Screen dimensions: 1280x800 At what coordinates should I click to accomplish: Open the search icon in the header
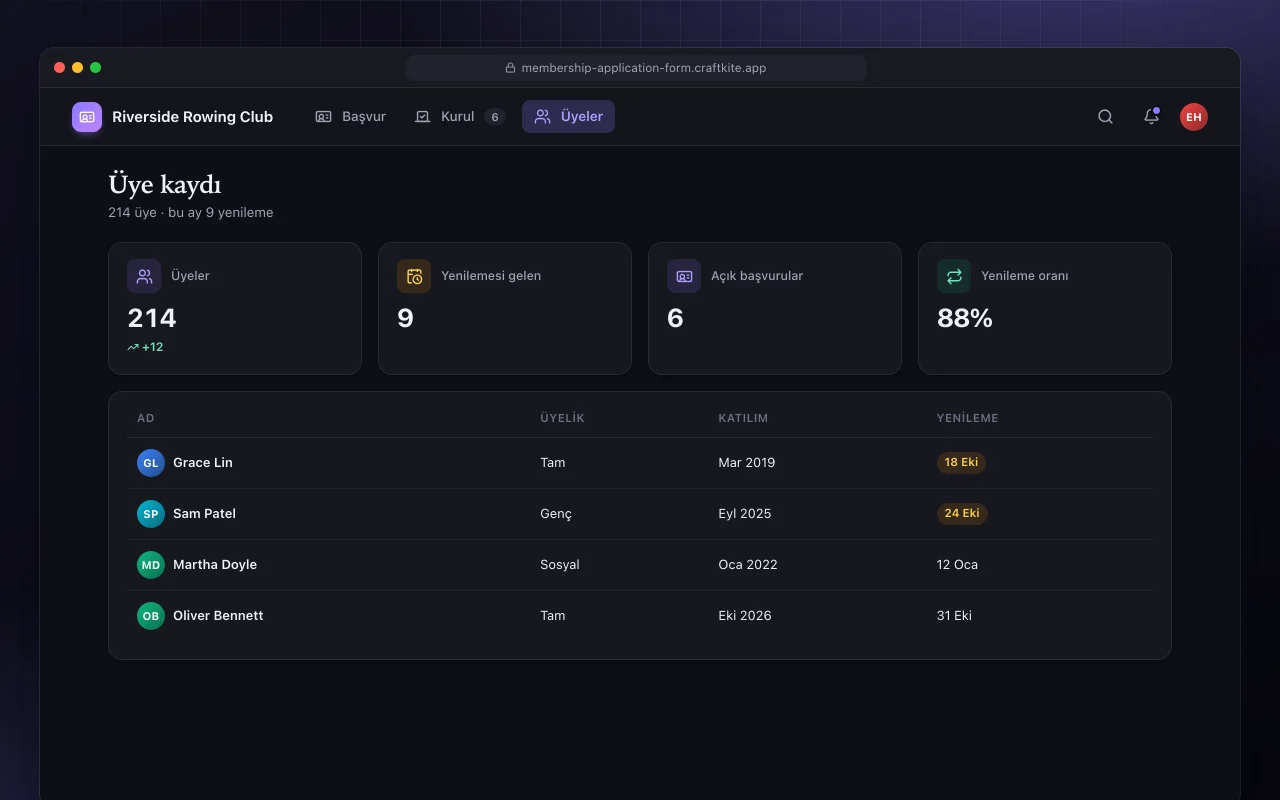pyautogui.click(x=1105, y=117)
